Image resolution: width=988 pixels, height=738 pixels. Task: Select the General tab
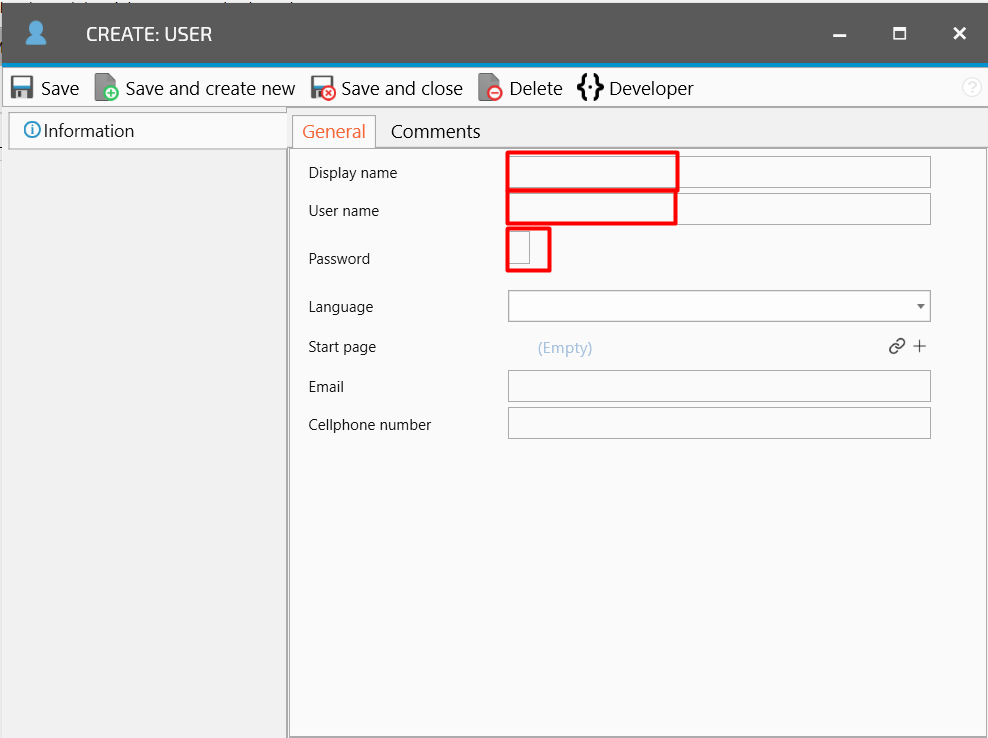[334, 132]
